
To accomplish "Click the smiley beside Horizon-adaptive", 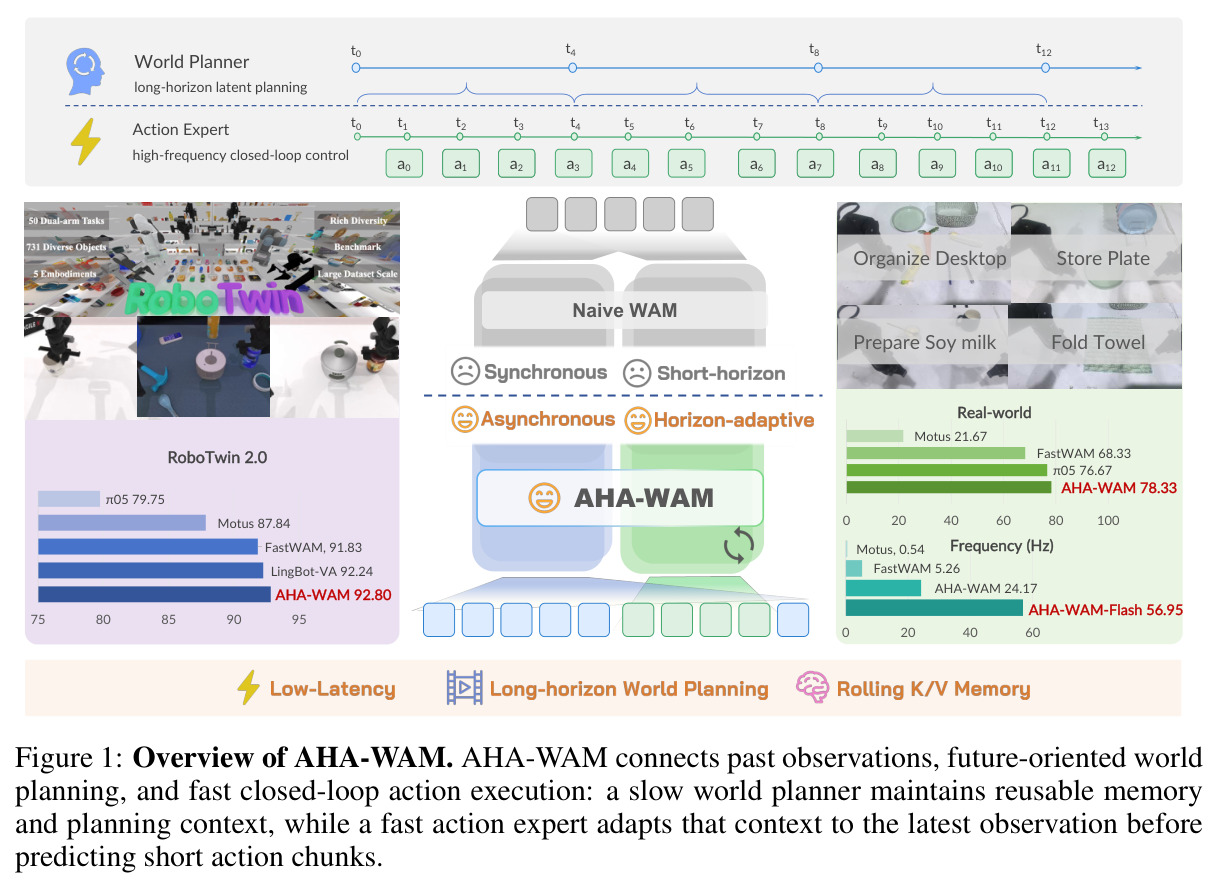I will (x=637, y=420).
